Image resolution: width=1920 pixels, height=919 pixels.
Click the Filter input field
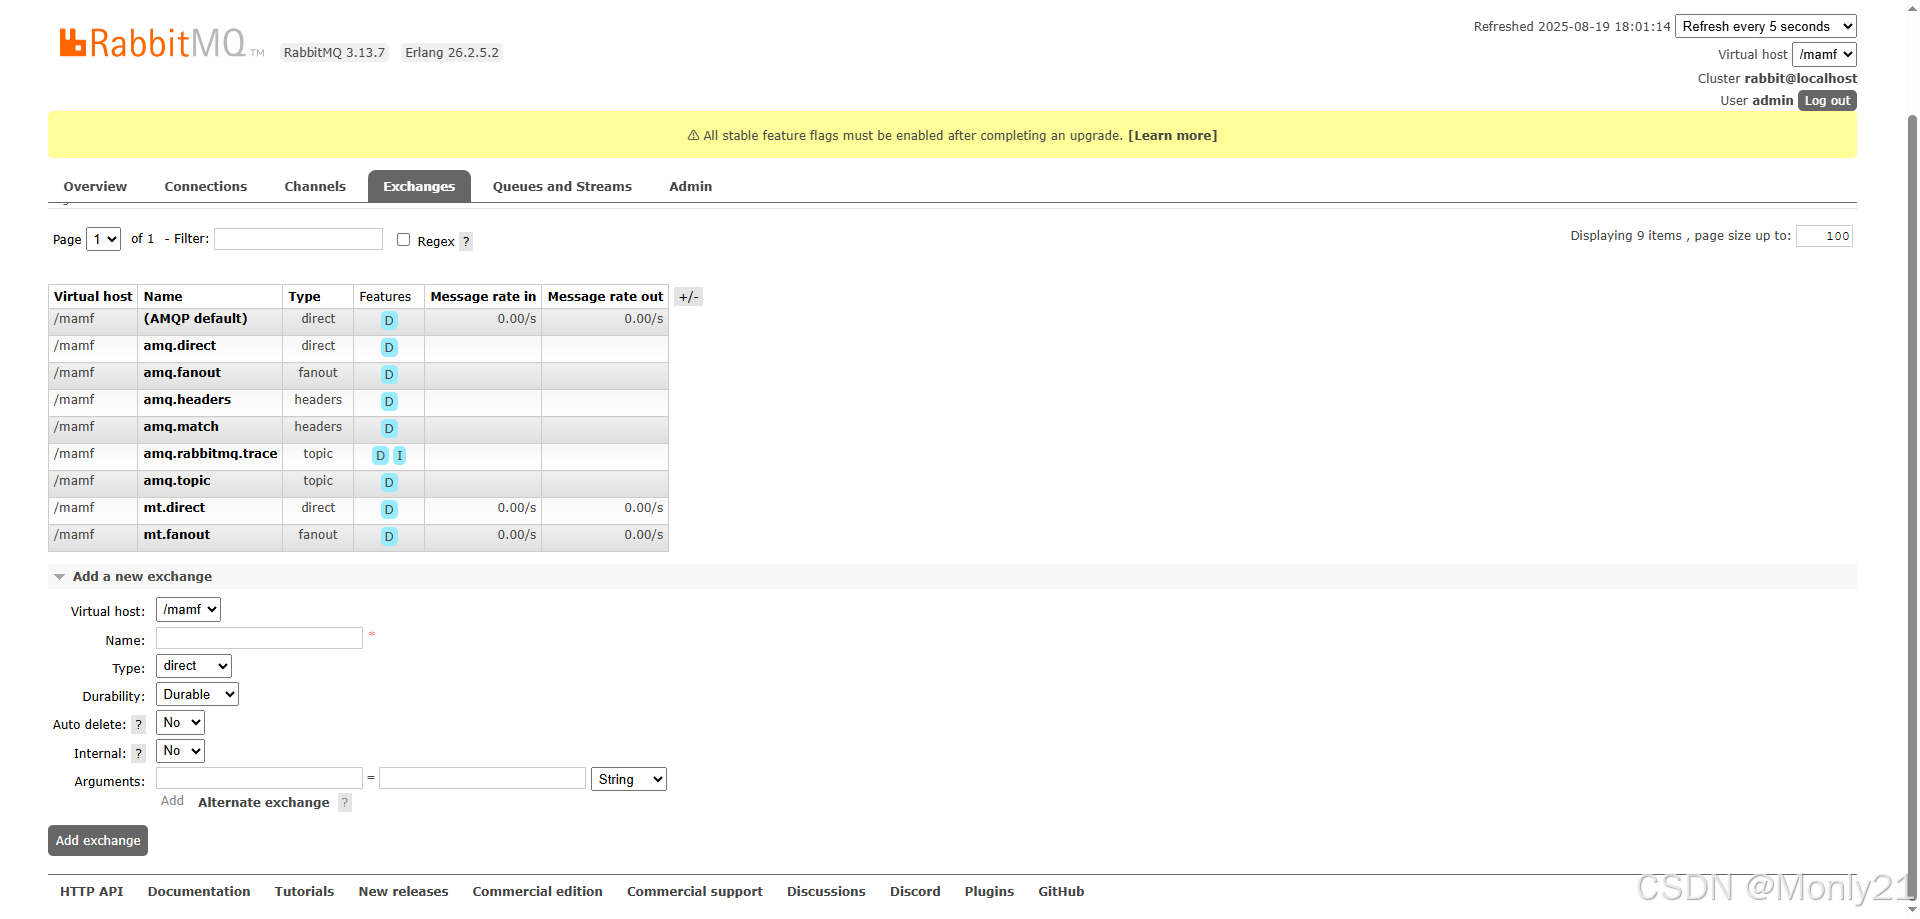point(298,239)
